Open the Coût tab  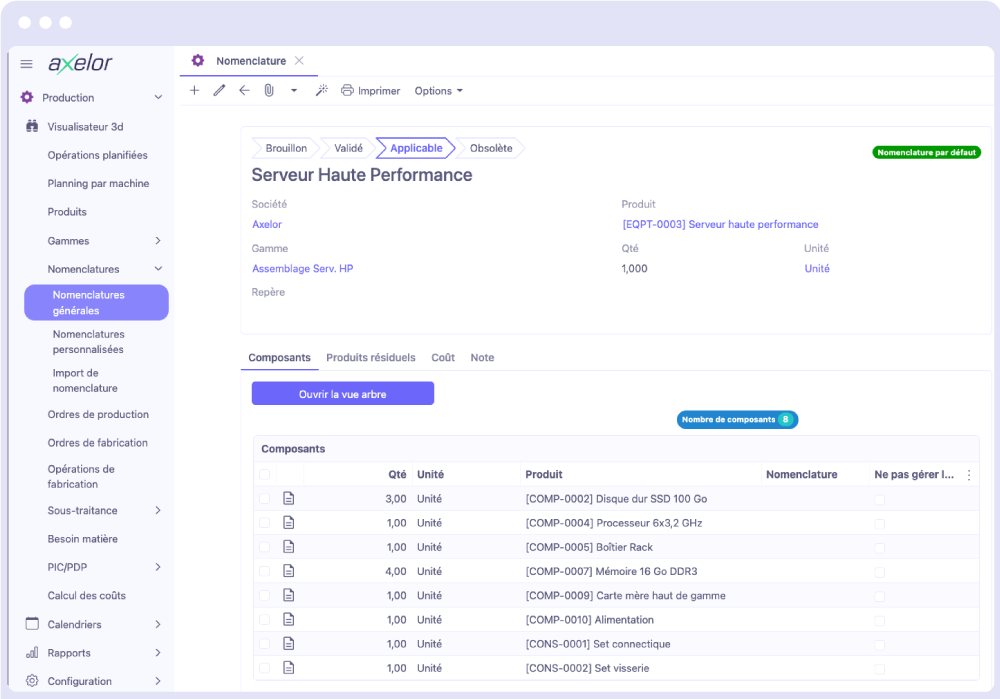point(443,358)
